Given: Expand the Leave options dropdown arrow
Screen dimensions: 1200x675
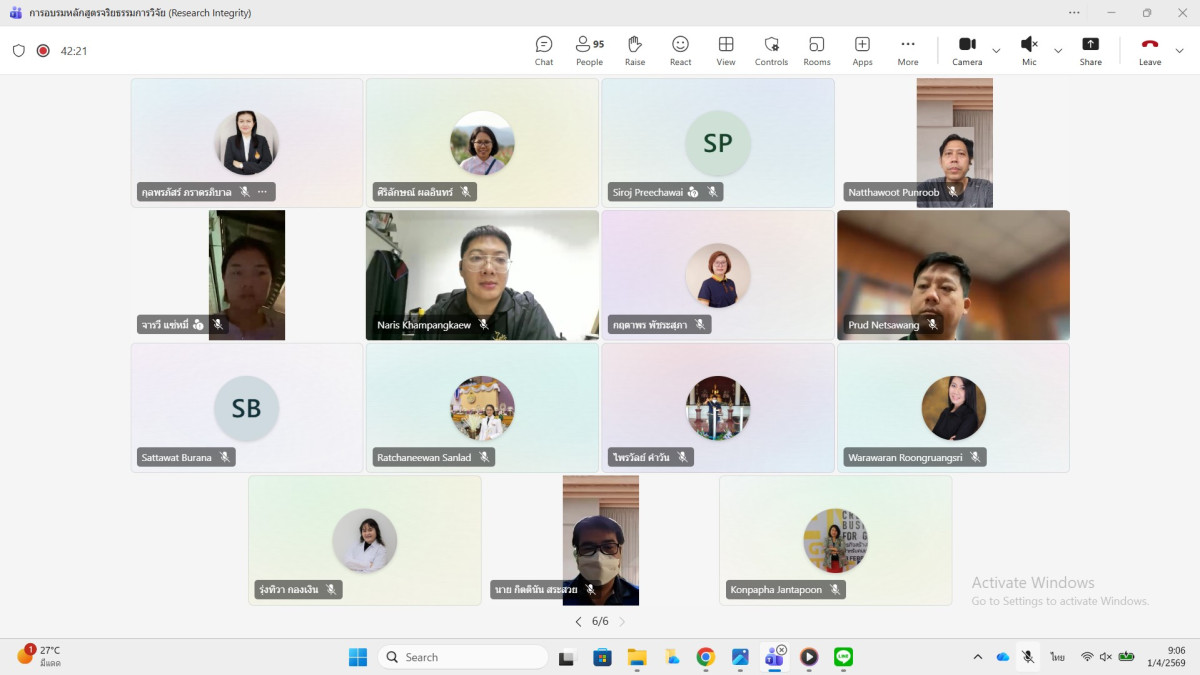Looking at the screenshot, I should 1179,51.
